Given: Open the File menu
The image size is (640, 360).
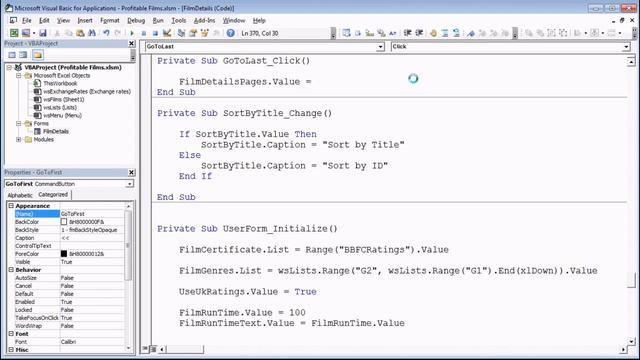Looking at the screenshot, I should click(27, 20).
